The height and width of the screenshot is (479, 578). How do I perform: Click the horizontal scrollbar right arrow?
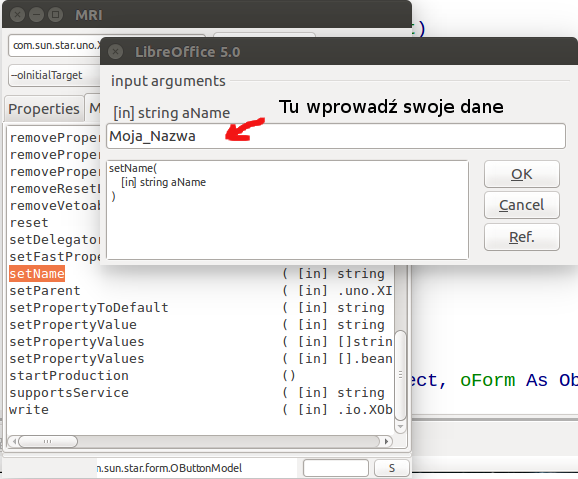click(386, 441)
